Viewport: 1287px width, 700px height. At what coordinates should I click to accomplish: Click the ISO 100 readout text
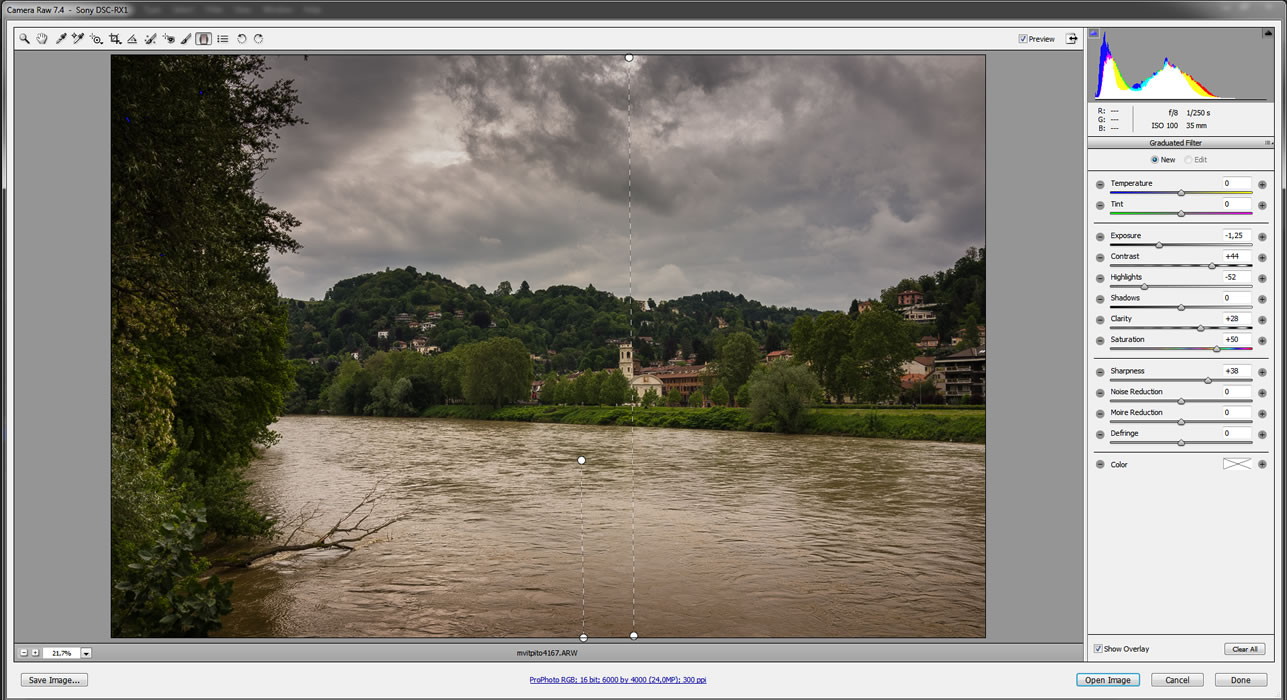click(1164, 126)
